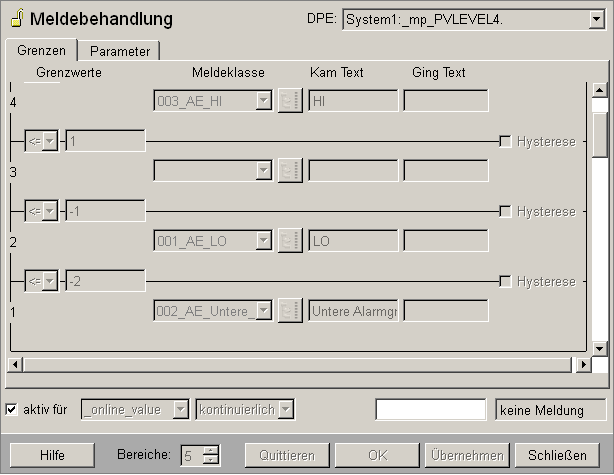This screenshot has width=614, height=475.
Task: Click the horizontal scrollbar right arrow
Action: [584, 365]
